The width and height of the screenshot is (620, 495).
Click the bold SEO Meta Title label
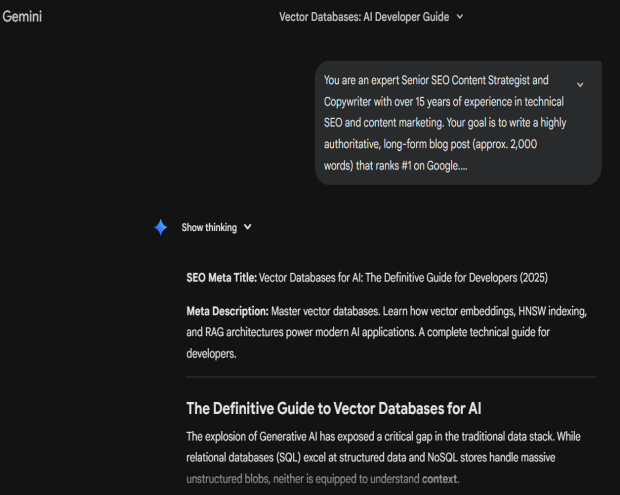(x=221, y=277)
